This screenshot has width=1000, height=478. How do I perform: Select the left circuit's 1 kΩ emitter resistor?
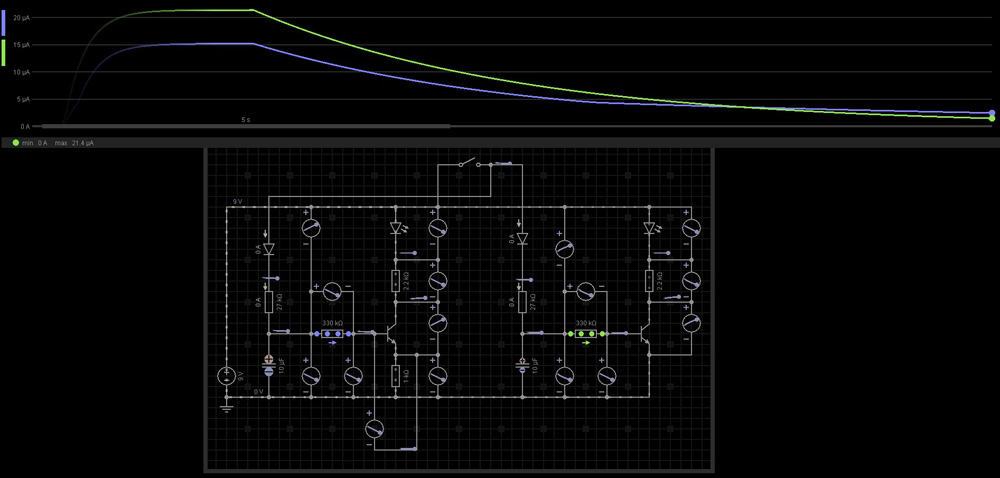pos(396,376)
